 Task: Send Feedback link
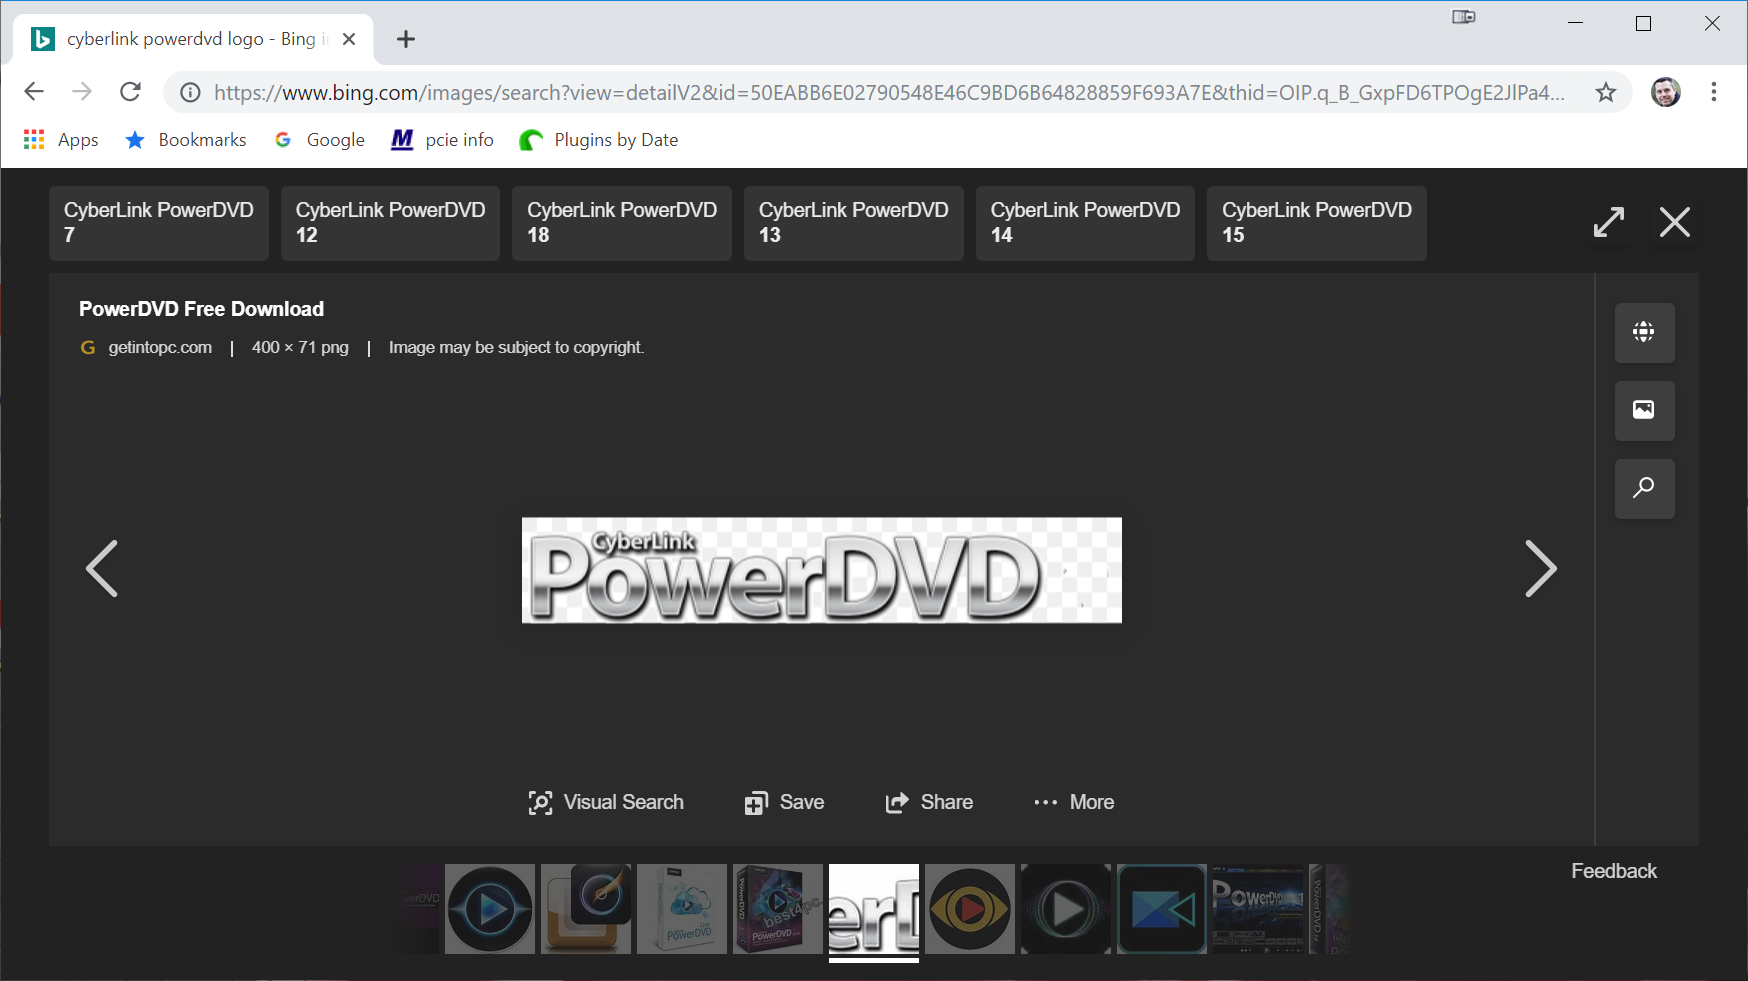(1614, 871)
